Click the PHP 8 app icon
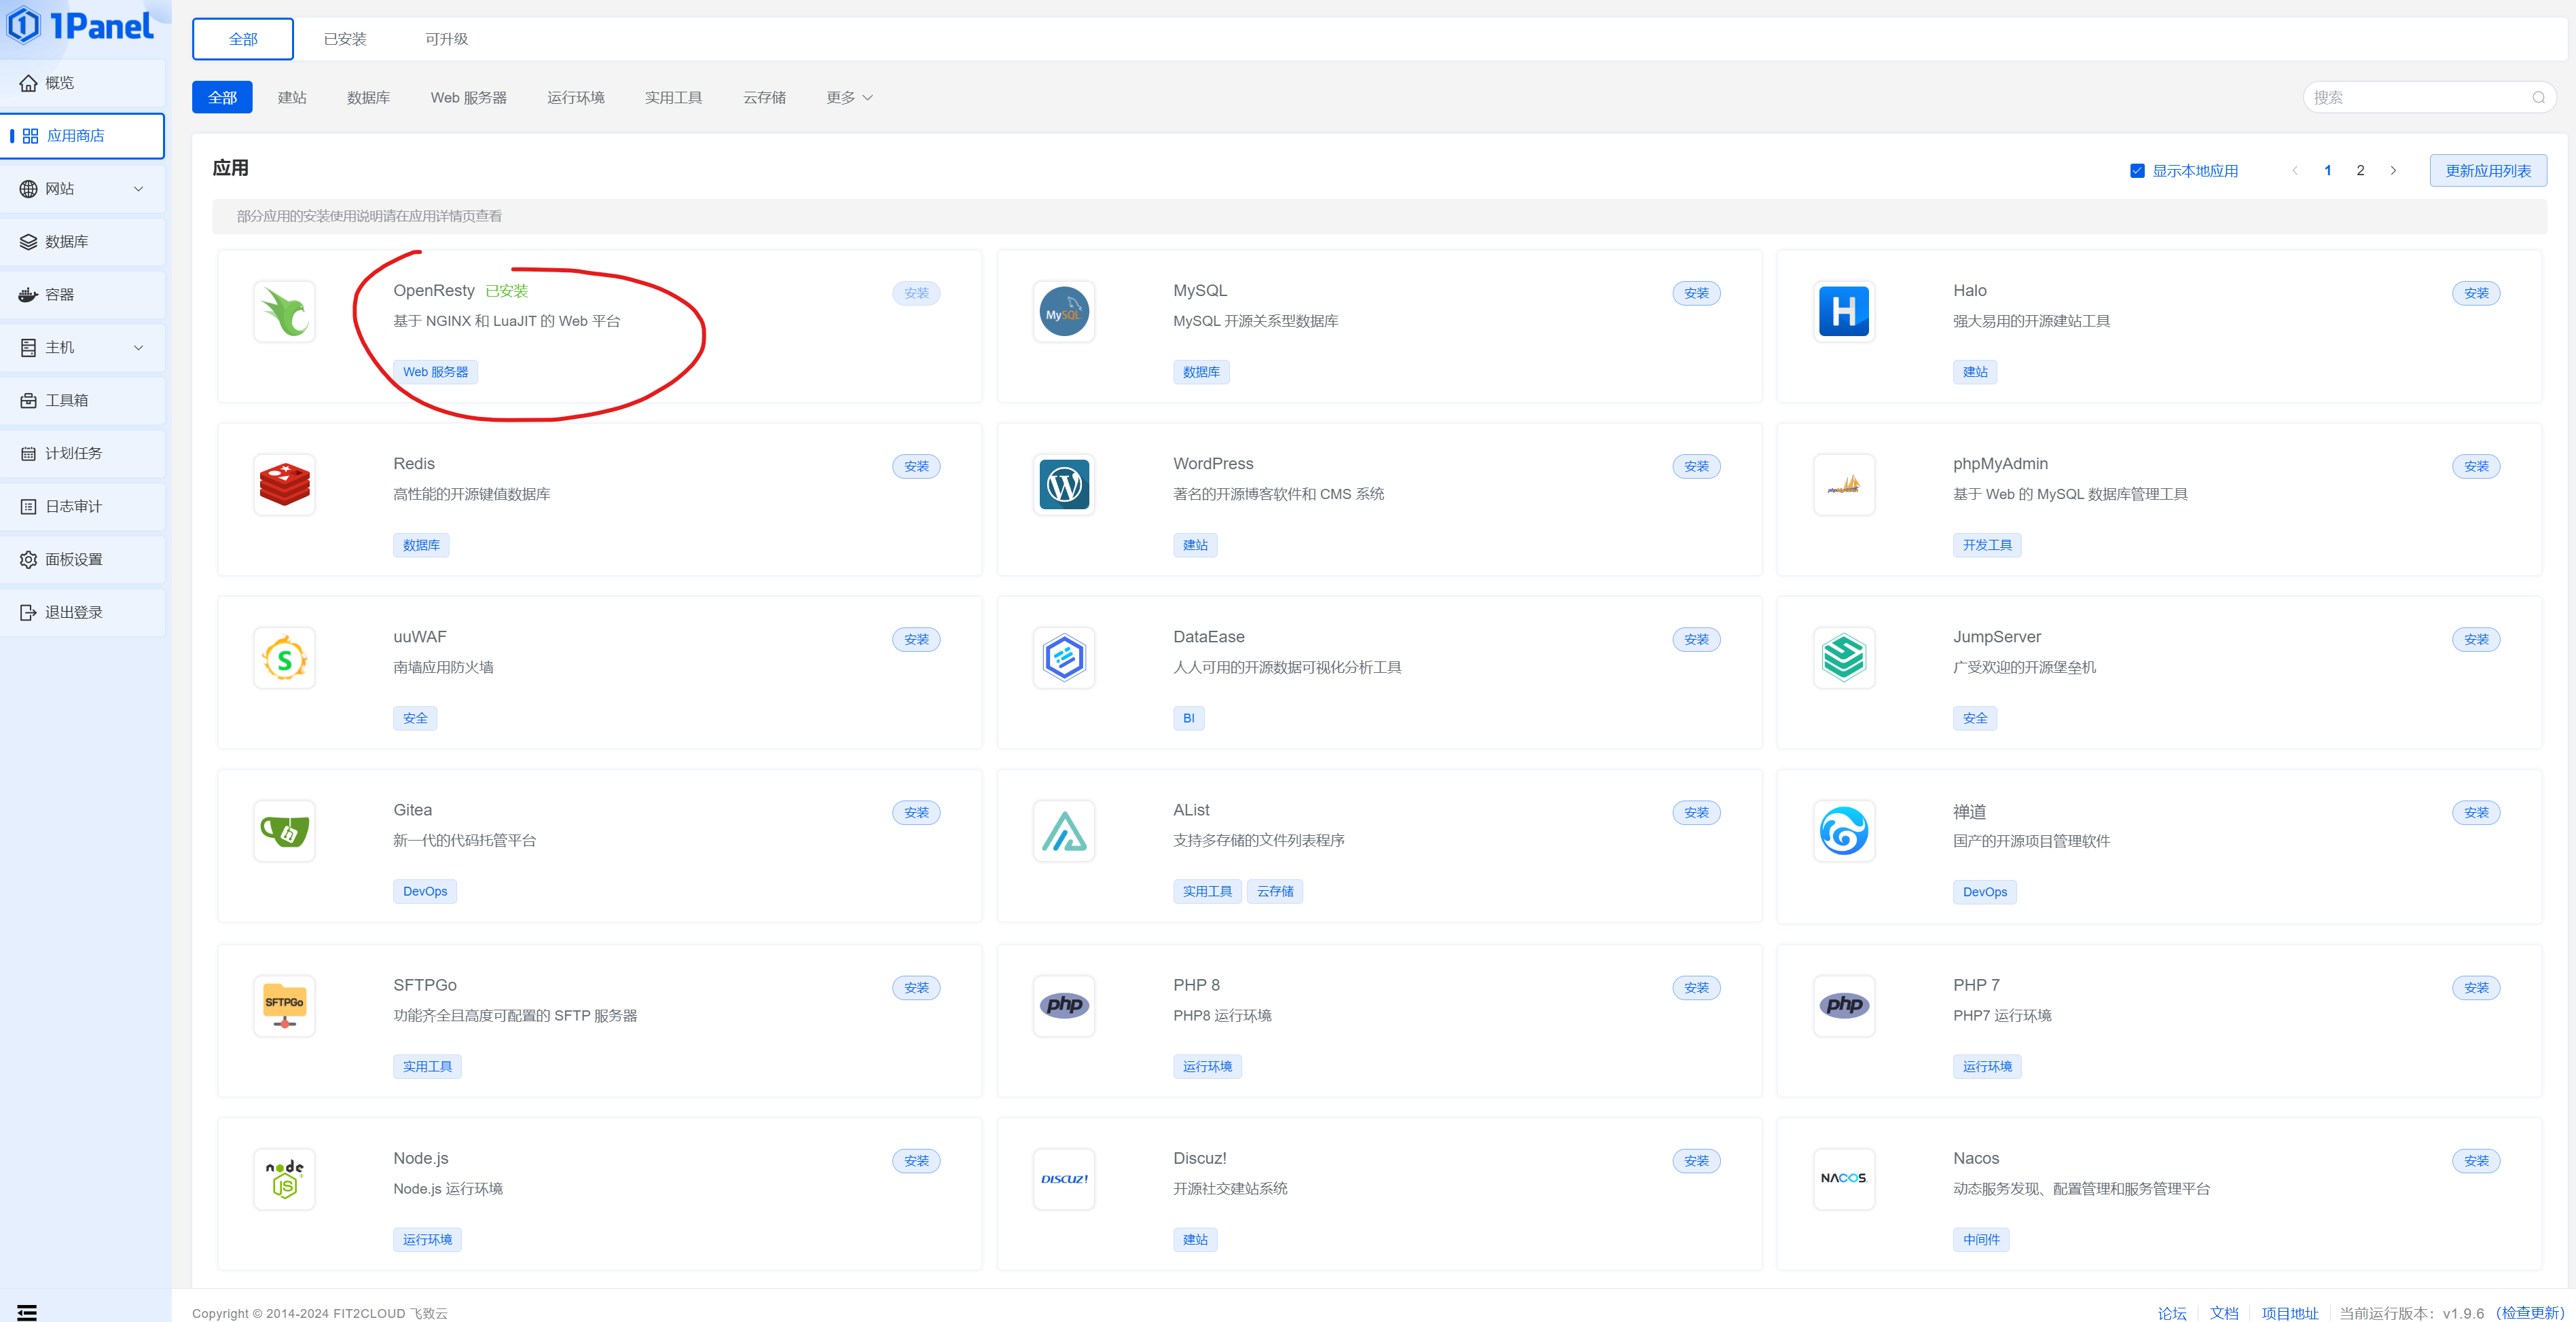The width and height of the screenshot is (2576, 1322). pos(1064,1006)
